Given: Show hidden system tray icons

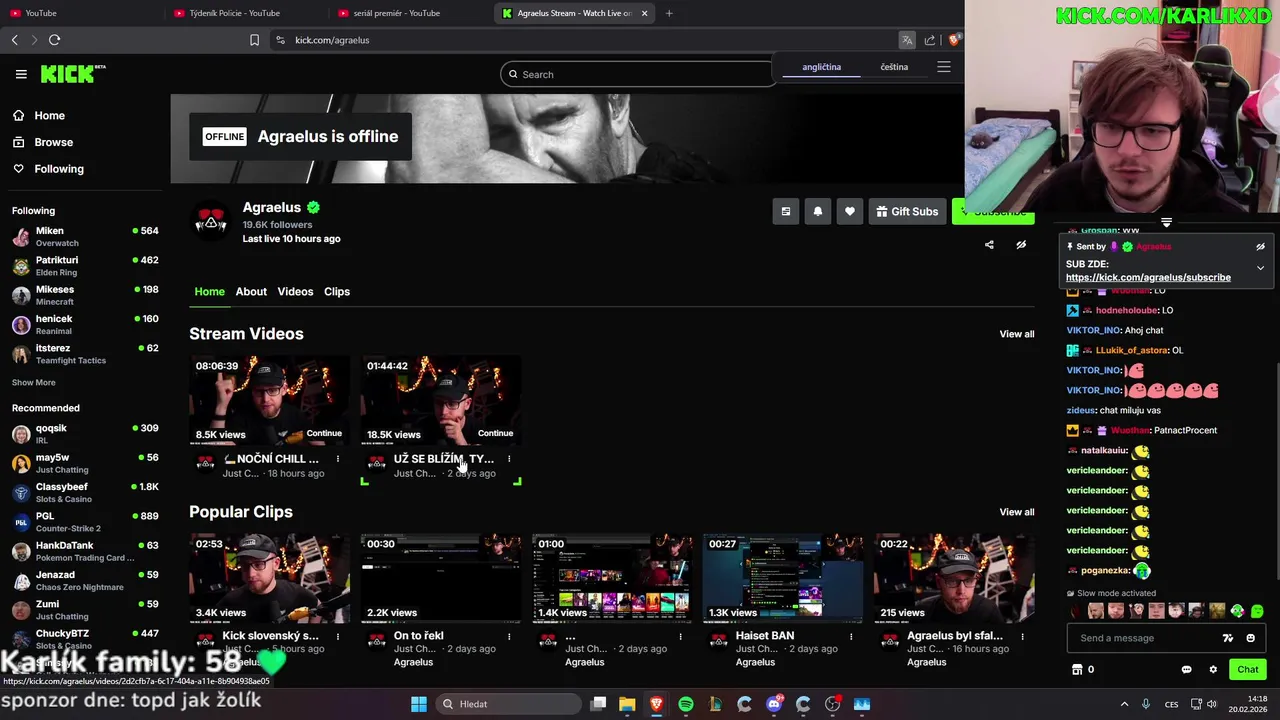Looking at the screenshot, I should coord(1124,704).
